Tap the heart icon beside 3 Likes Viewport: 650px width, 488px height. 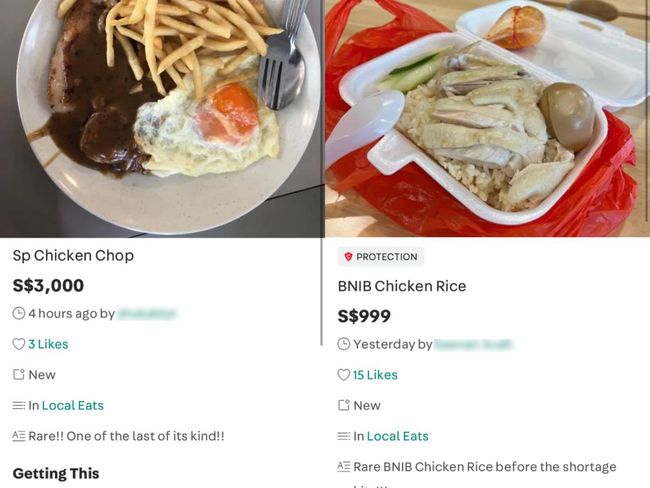pos(19,344)
